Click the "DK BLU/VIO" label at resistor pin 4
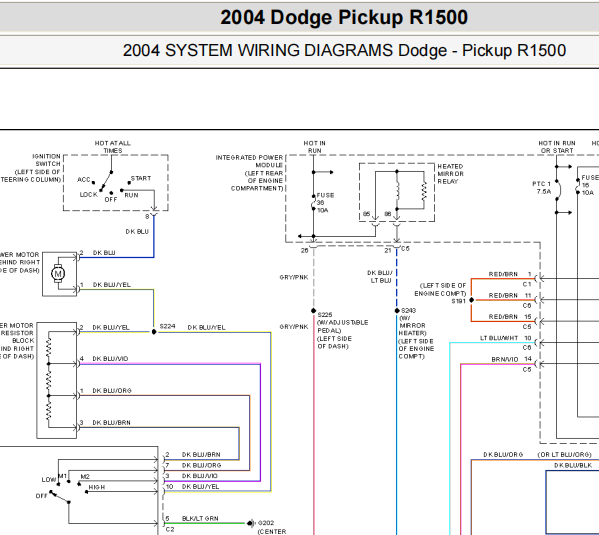Image resolution: width=599 pixels, height=535 pixels. coord(110,359)
